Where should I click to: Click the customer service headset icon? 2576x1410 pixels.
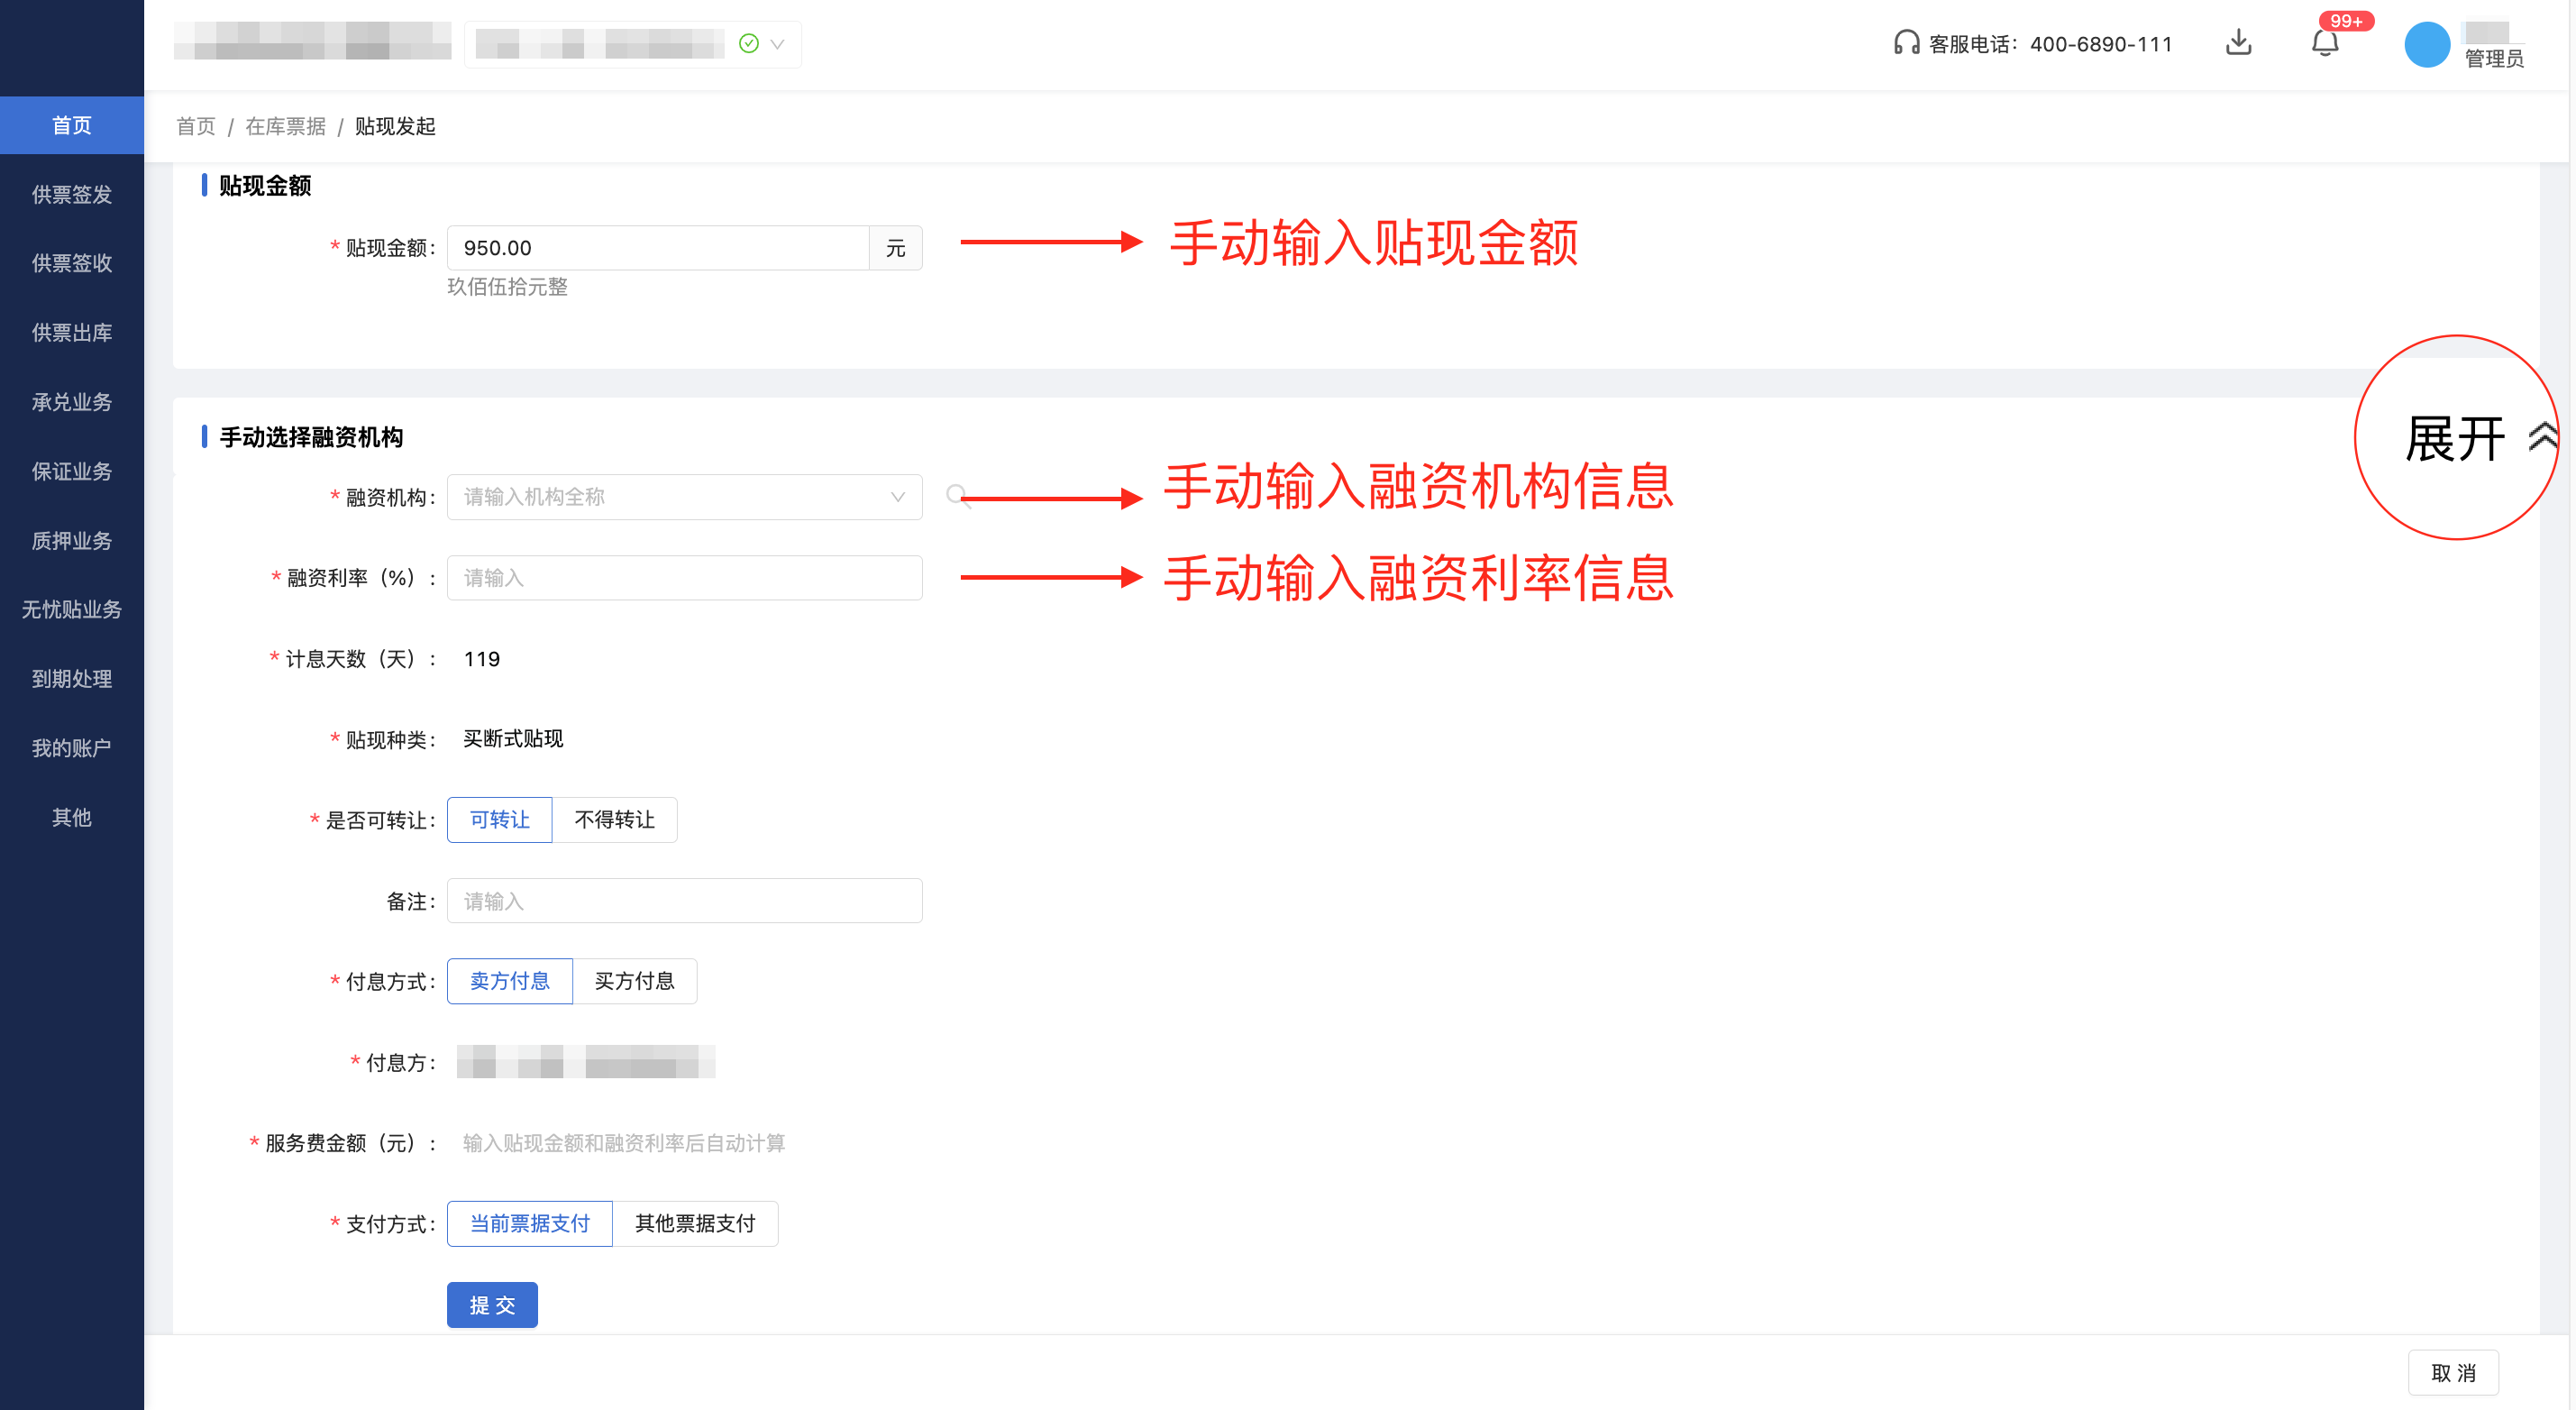point(1906,43)
